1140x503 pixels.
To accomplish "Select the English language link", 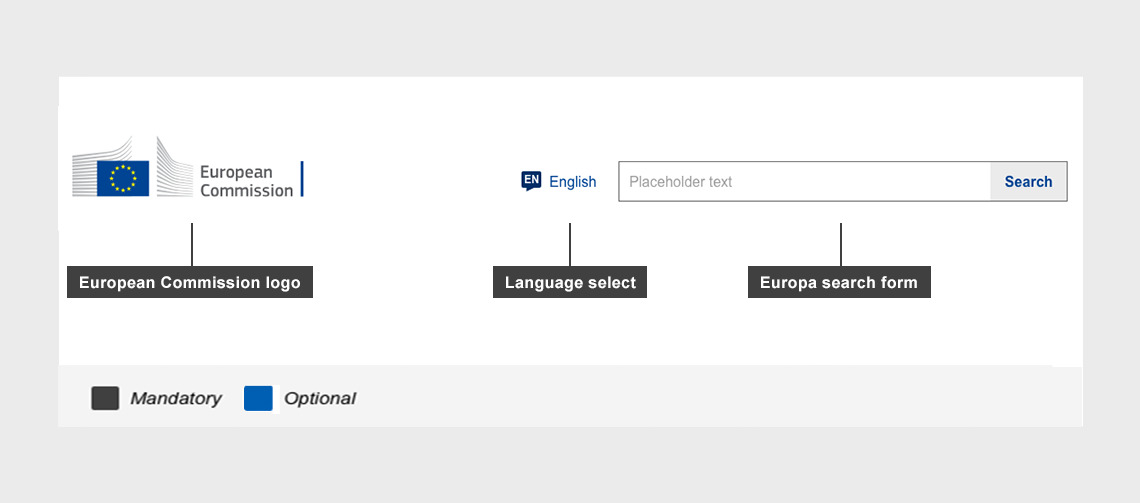I will (x=572, y=182).
